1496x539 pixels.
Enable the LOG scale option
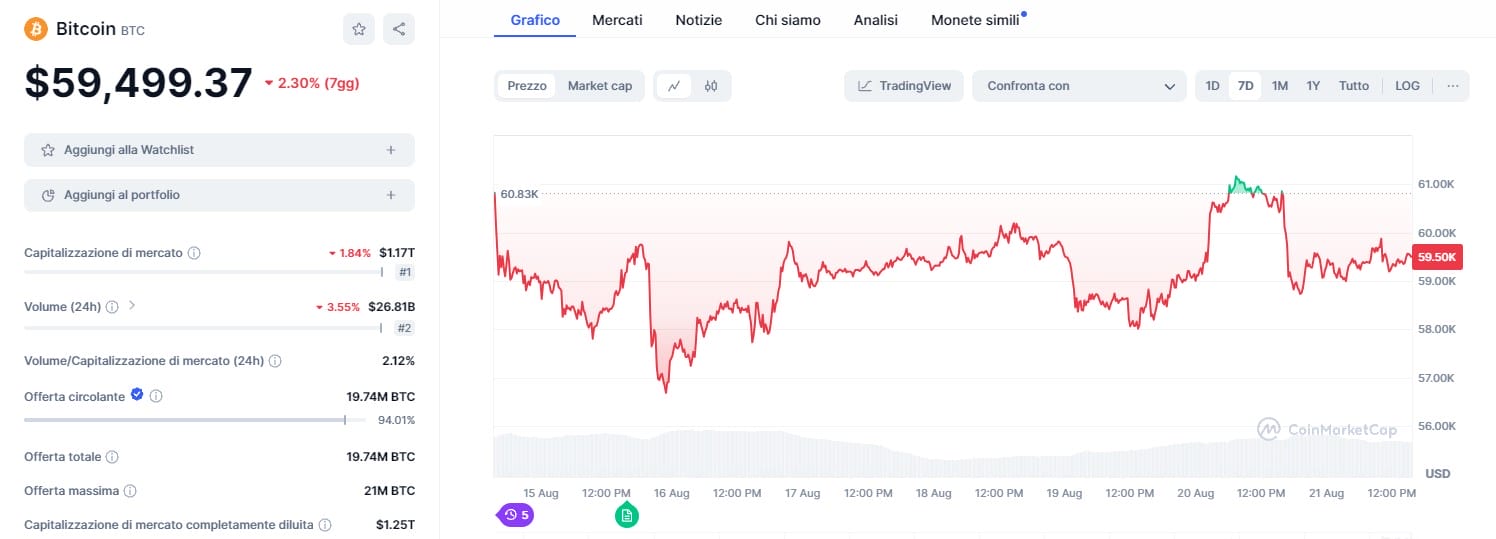pyautogui.click(x=1407, y=86)
